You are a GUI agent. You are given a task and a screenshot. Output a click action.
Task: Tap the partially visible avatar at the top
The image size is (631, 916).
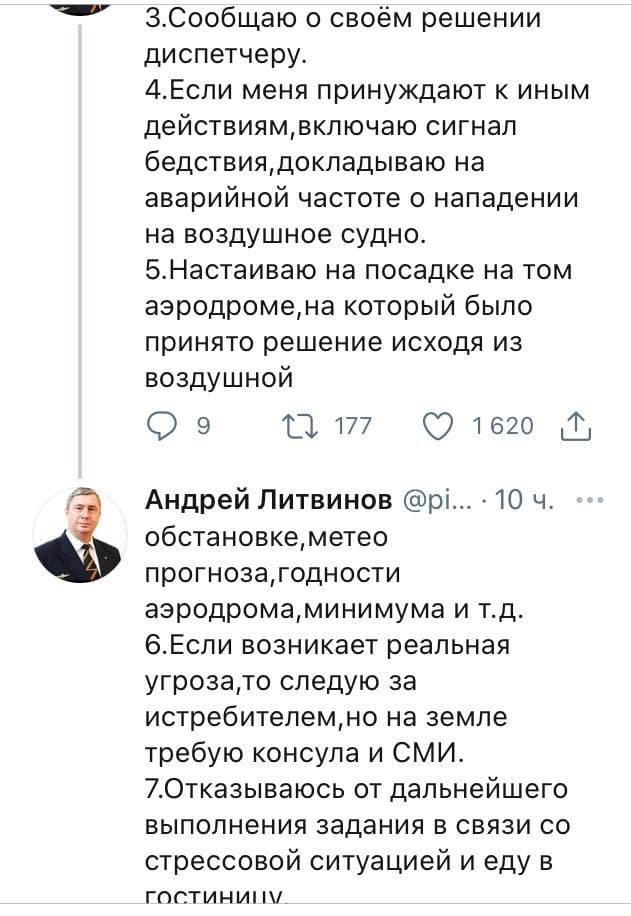80,6
